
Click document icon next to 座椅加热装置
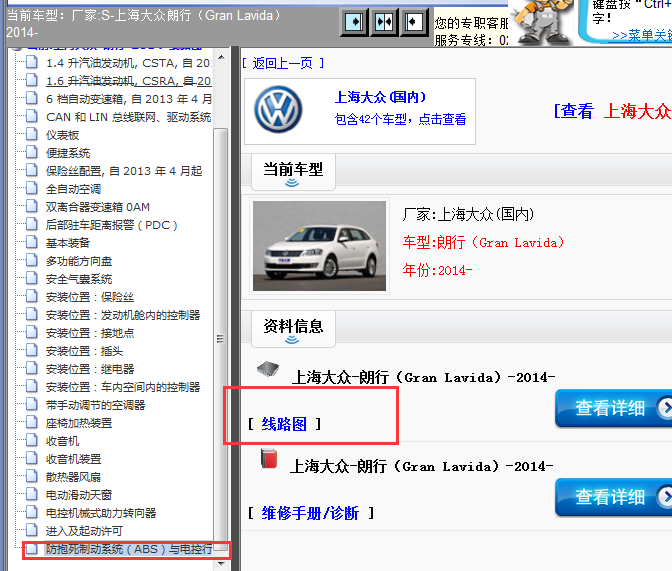tap(31, 423)
